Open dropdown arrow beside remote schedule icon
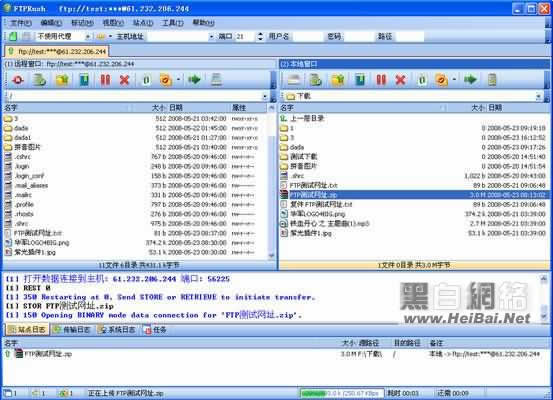 179,80
